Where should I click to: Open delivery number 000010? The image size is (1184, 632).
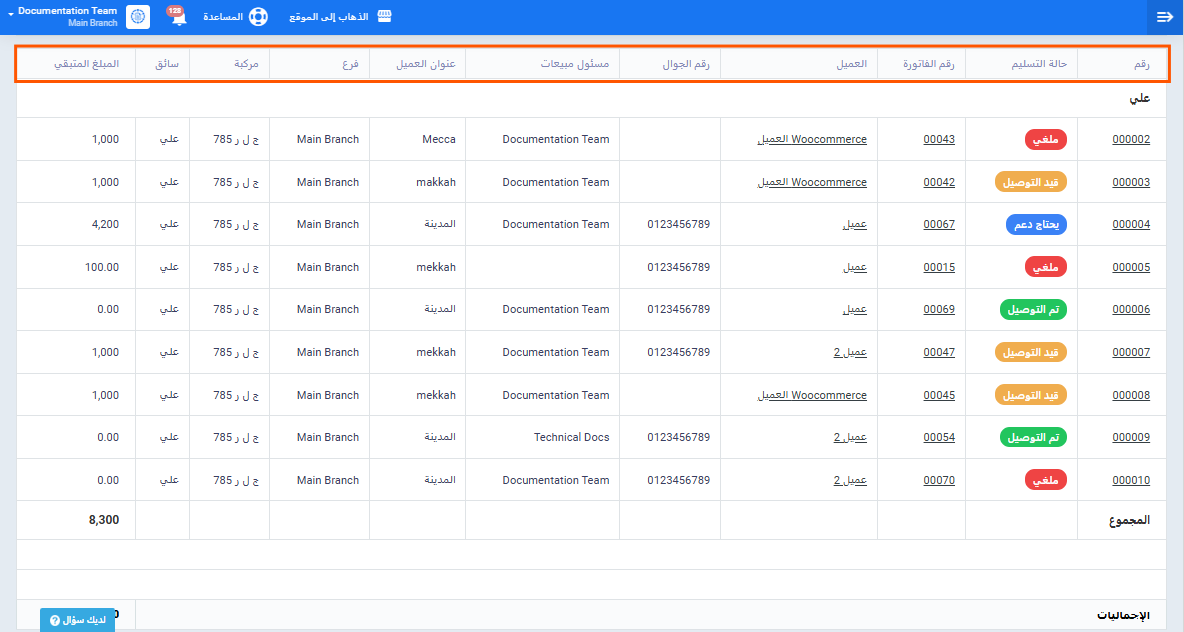pyautogui.click(x=1130, y=480)
